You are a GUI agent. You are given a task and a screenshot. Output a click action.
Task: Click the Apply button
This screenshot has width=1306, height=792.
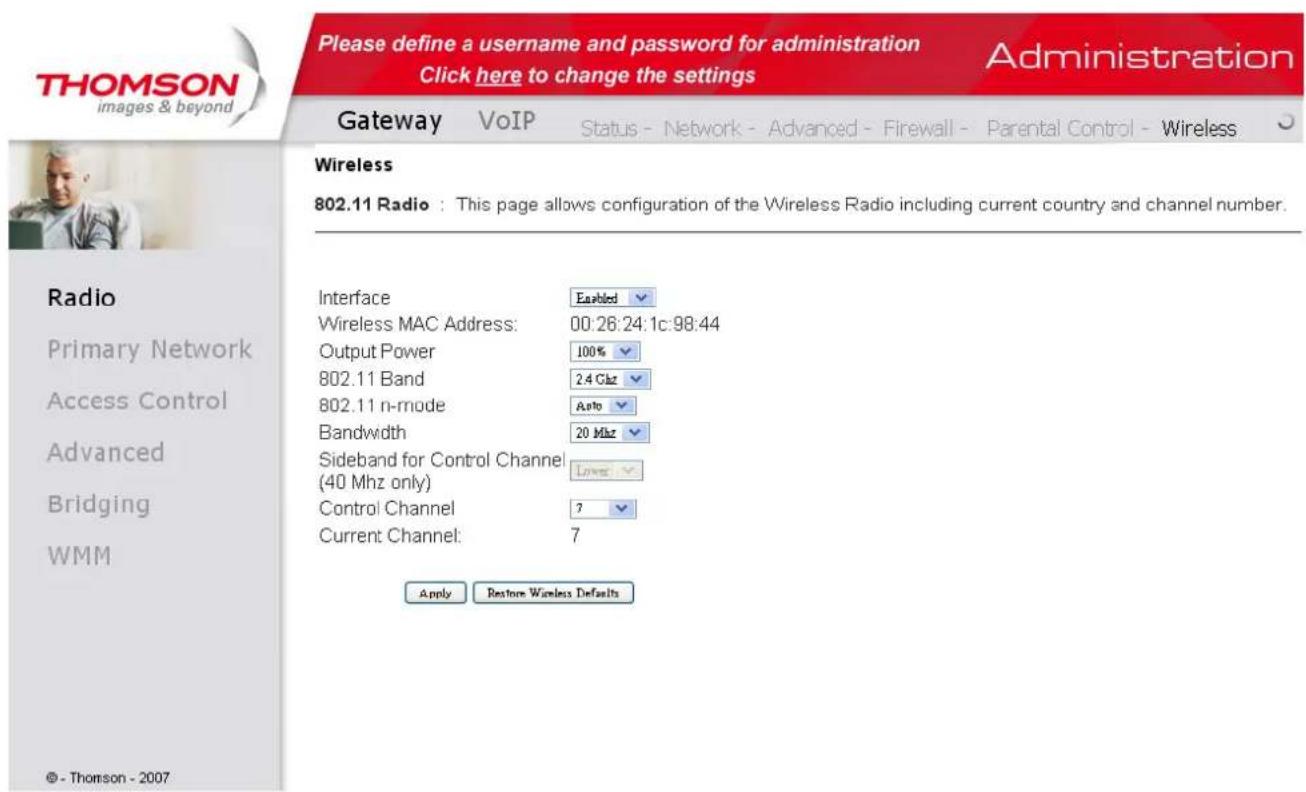[435, 593]
